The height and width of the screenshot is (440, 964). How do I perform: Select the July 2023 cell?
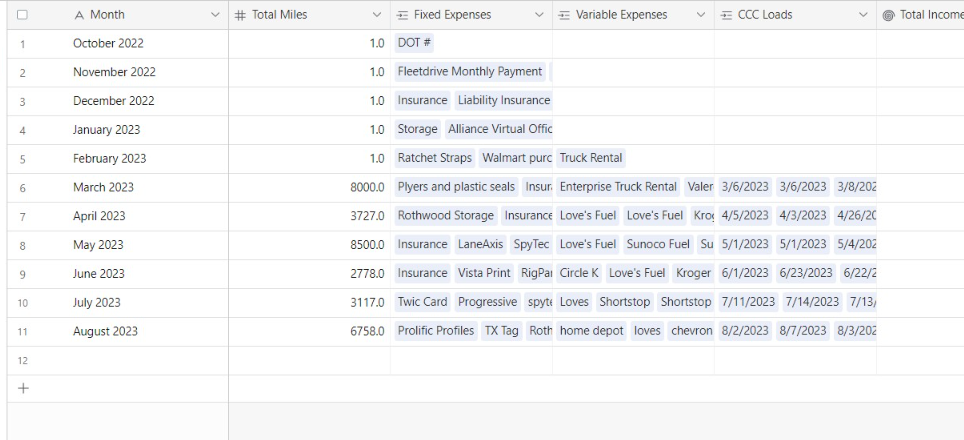[97, 302]
